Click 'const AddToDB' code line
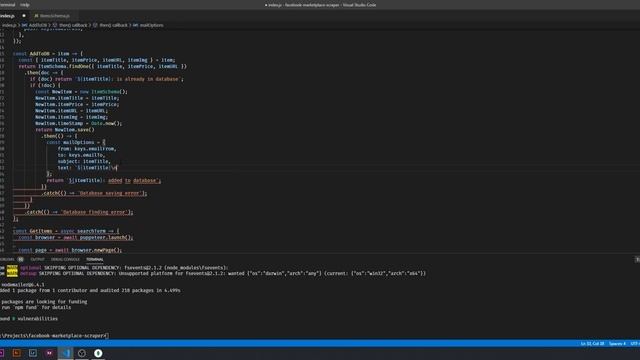Screen dimensions: 640x360 coord(48,53)
